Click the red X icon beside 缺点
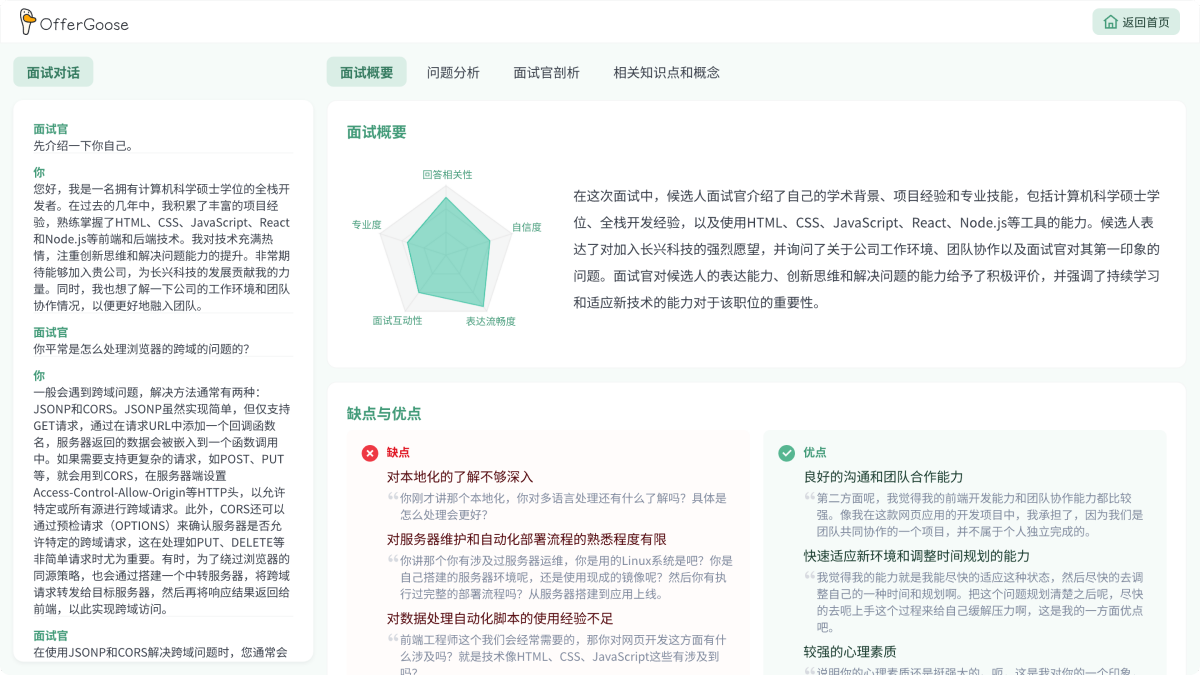The image size is (1200, 675). tap(370, 453)
